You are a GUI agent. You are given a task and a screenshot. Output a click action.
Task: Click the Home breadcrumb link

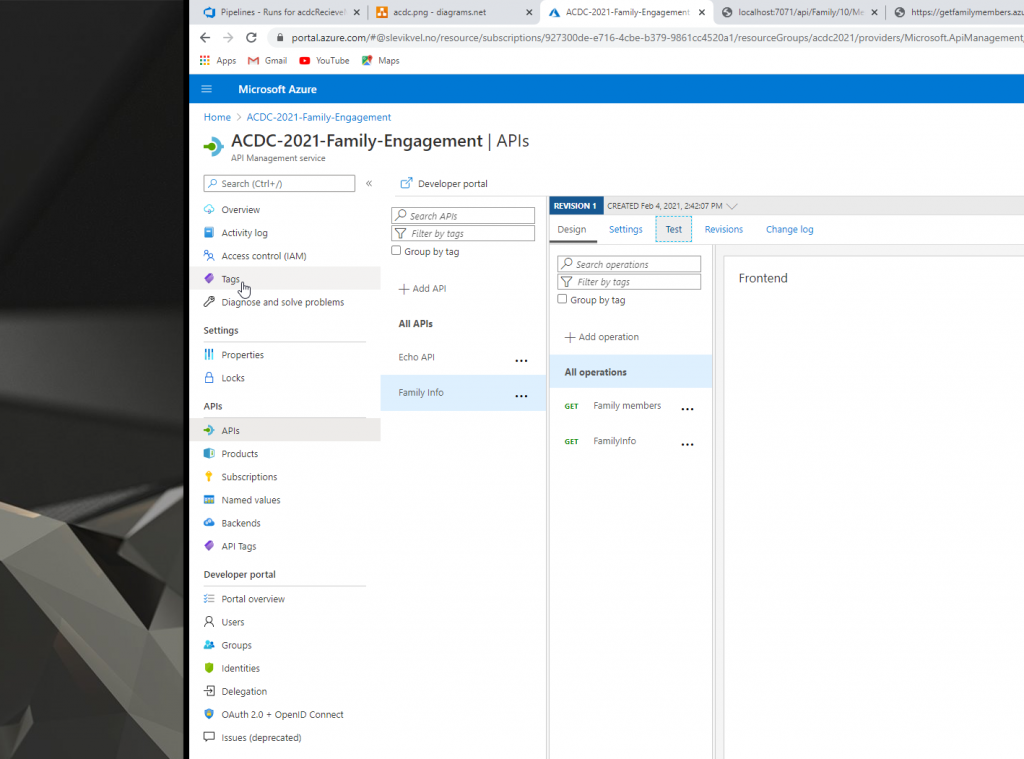pos(217,117)
